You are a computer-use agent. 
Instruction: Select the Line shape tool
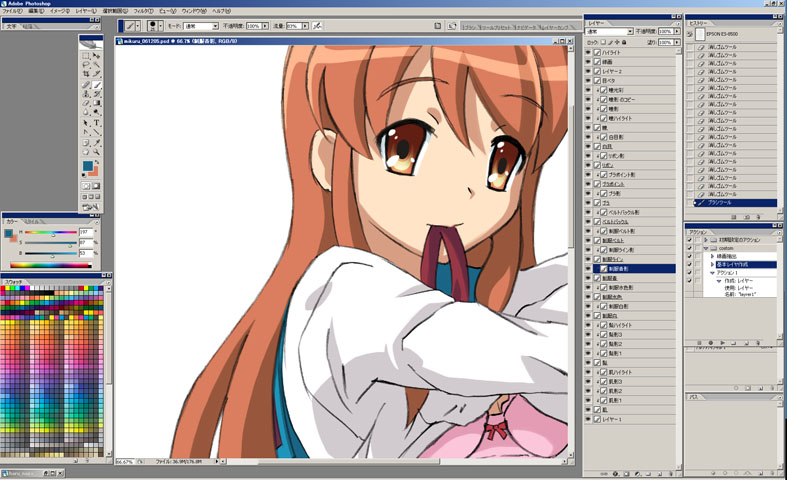pyautogui.click(x=96, y=132)
